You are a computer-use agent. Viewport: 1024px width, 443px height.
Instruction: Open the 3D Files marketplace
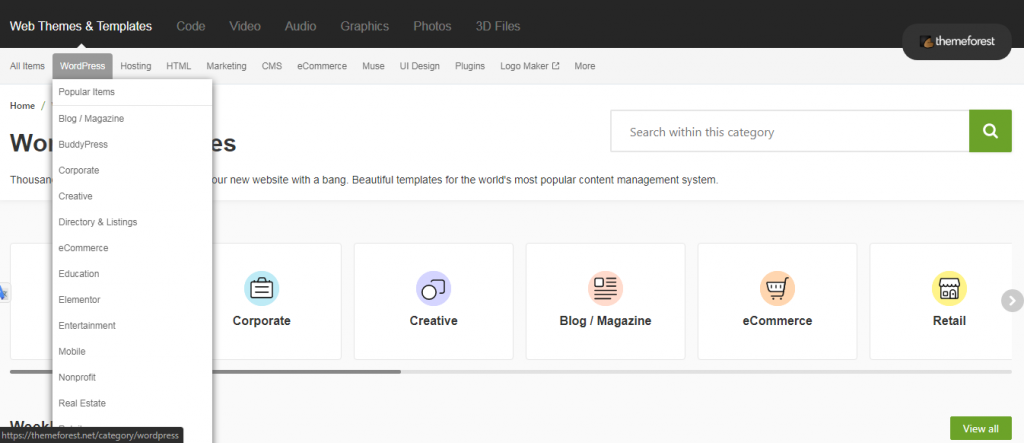pyautogui.click(x=498, y=26)
